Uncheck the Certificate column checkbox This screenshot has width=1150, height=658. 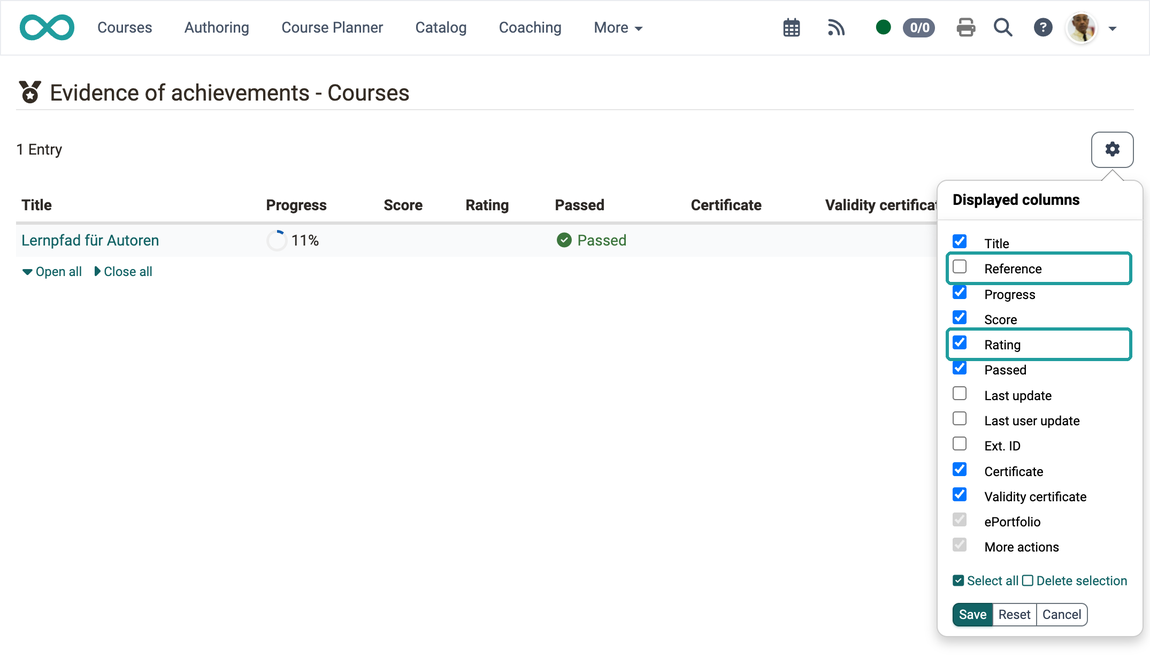coord(959,469)
